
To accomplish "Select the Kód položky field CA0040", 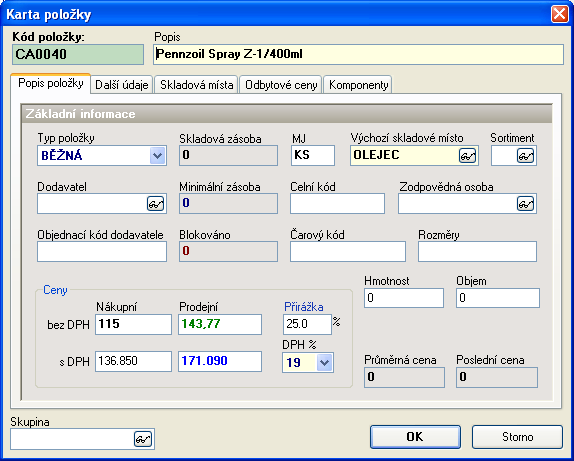I will (78, 55).
